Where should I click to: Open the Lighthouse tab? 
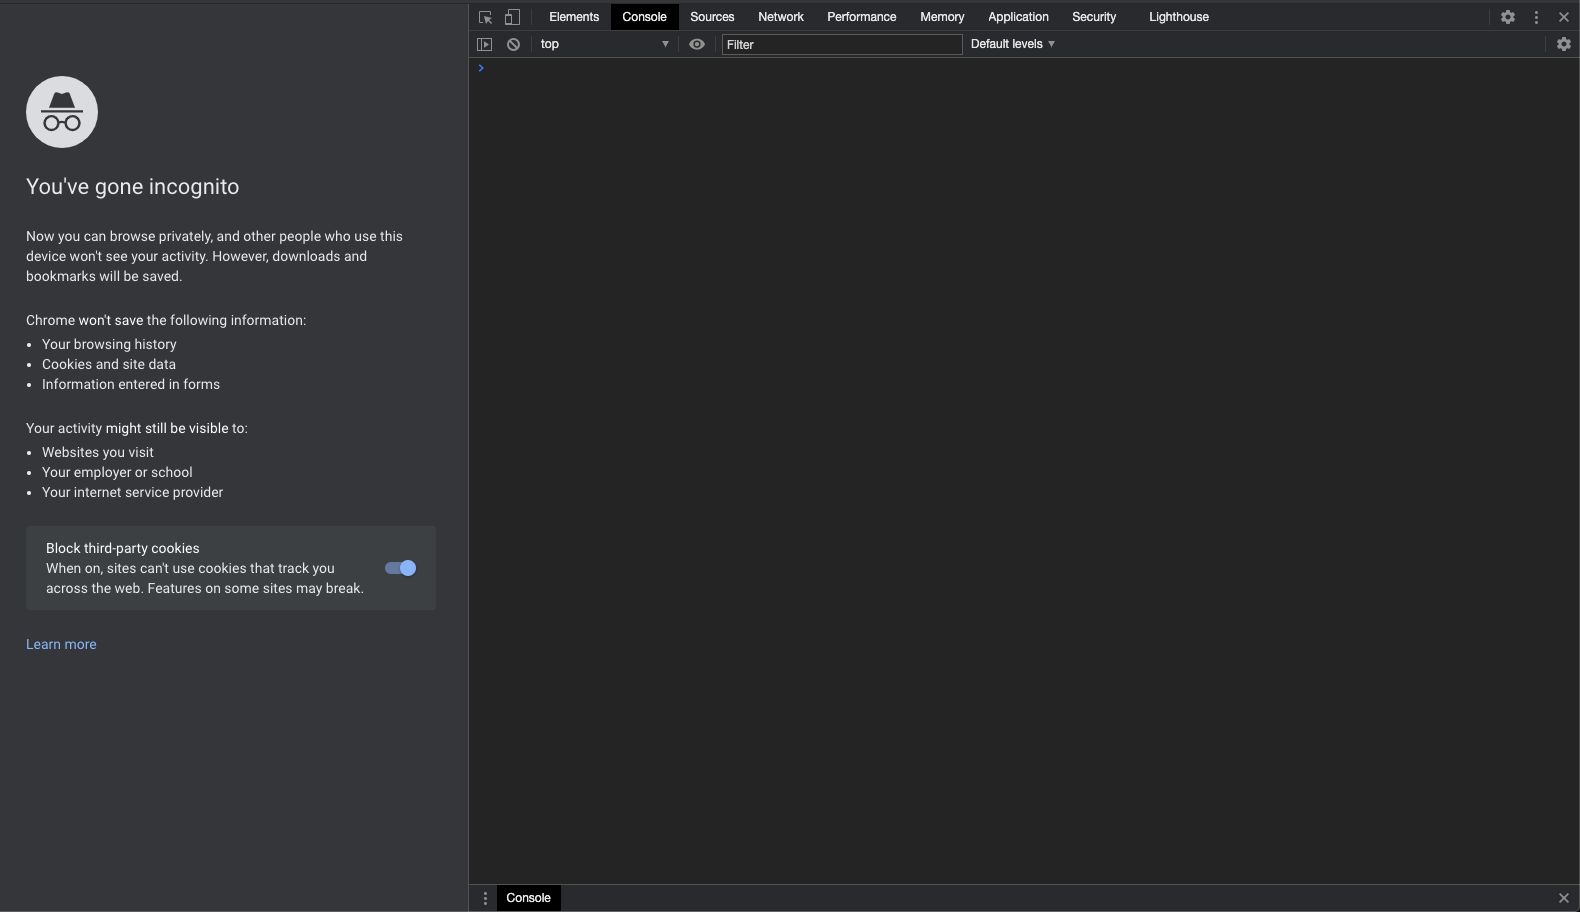[x=1179, y=17]
